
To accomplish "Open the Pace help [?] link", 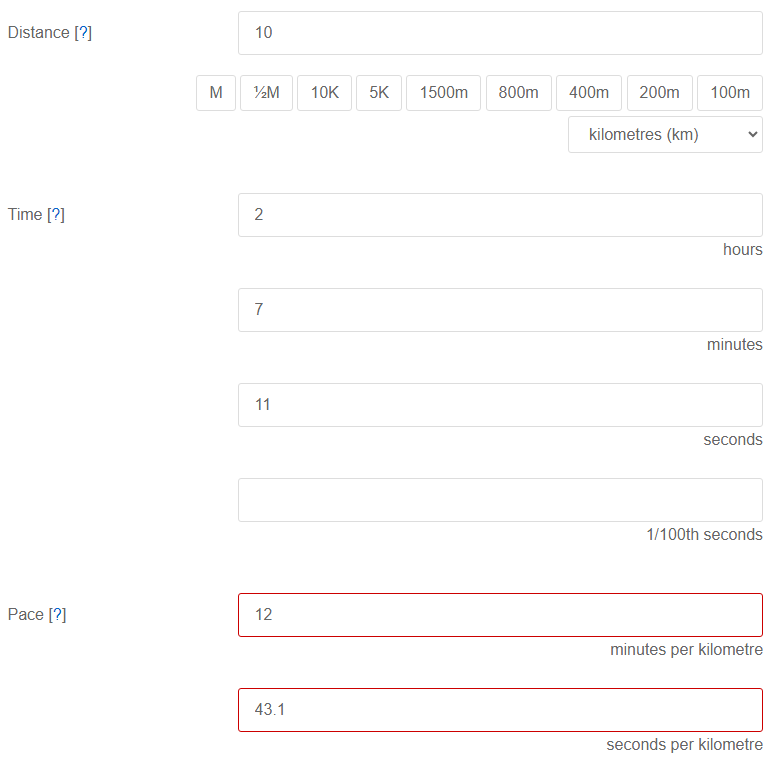I will 57,615.
